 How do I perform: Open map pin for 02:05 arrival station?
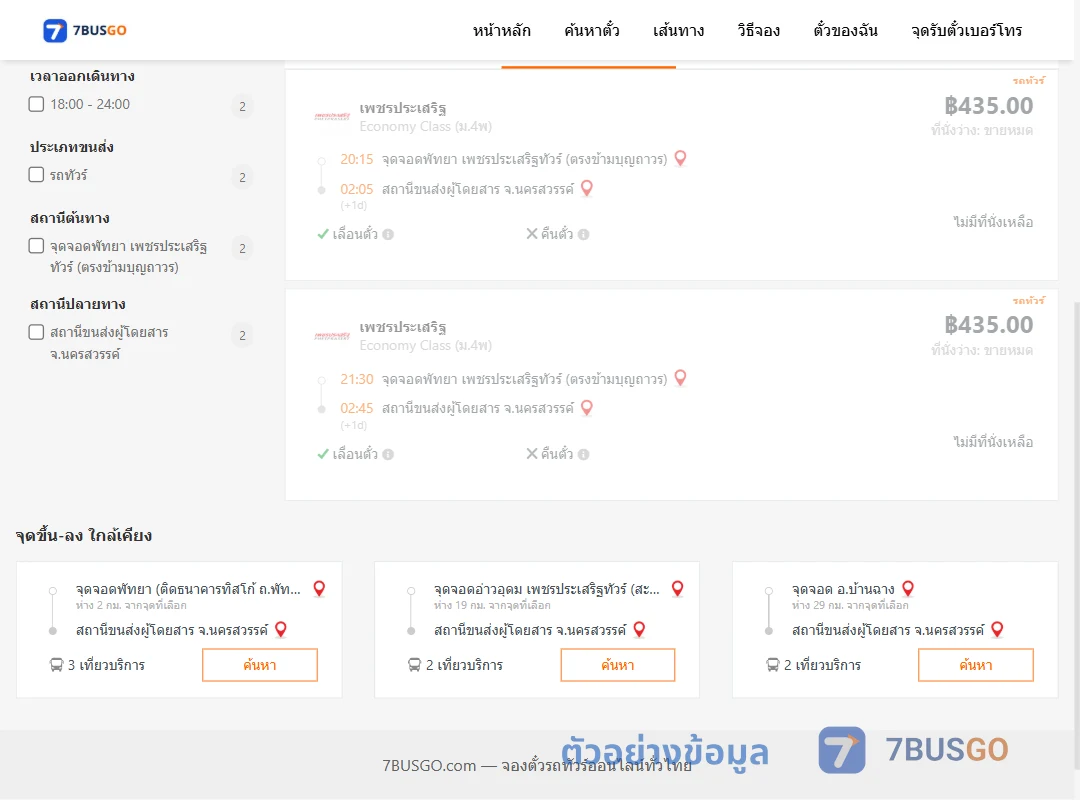click(587, 188)
